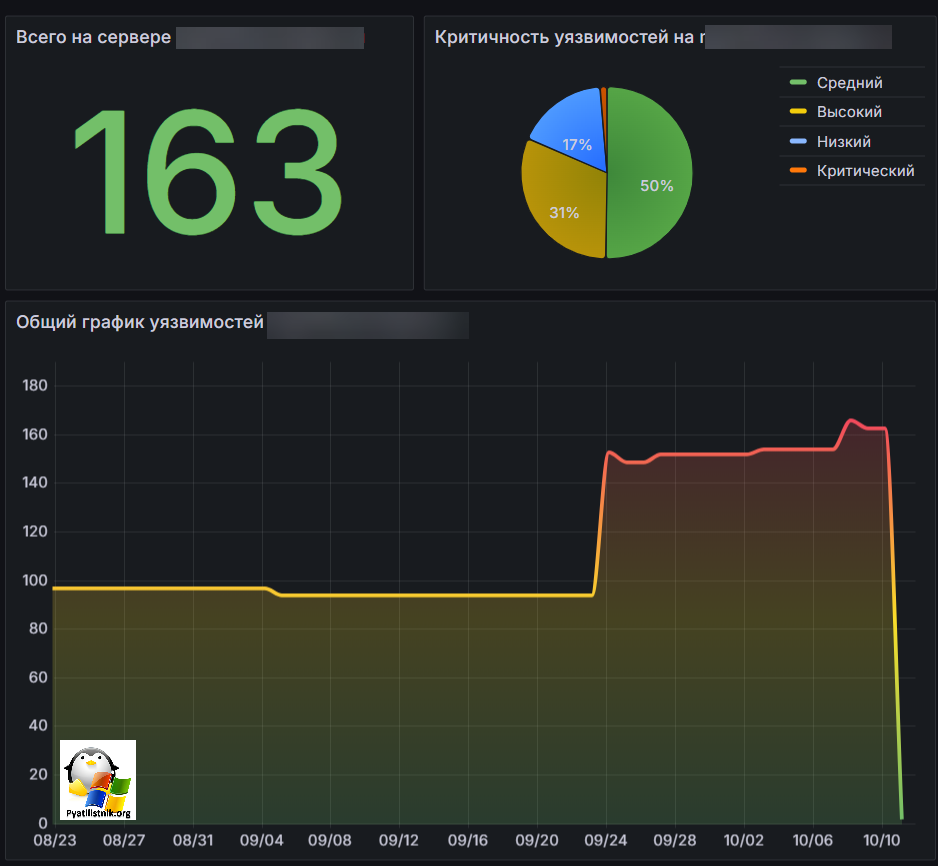Click the Pyatilistnik.org penguin logo
The width and height of the screenshot is (938, 866).
(x=97, y=780)
